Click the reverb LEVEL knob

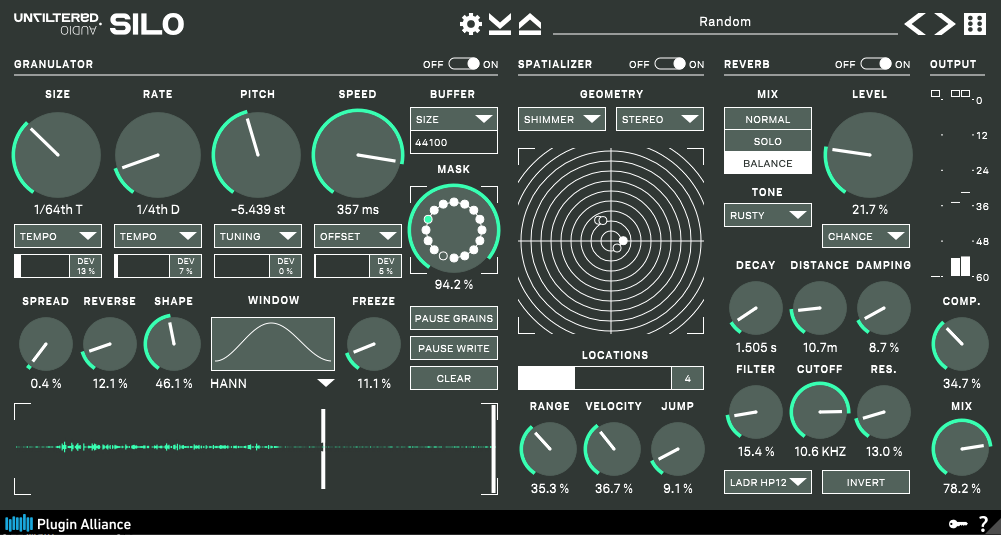[869, 154]
